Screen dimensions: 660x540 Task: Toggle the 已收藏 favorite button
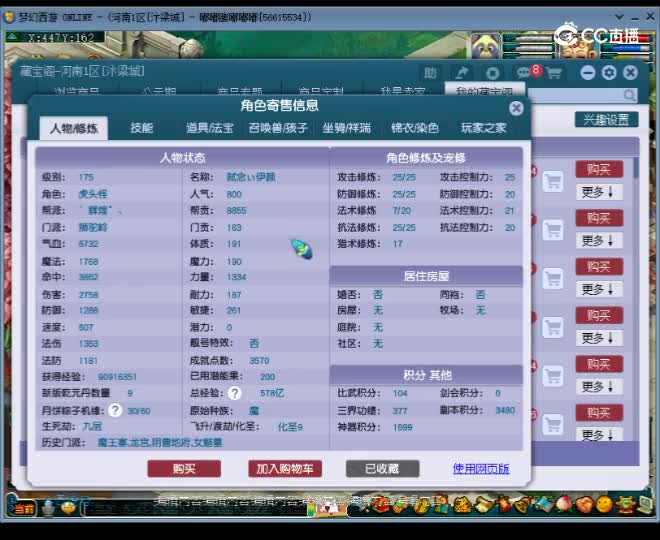coord(382,468)
